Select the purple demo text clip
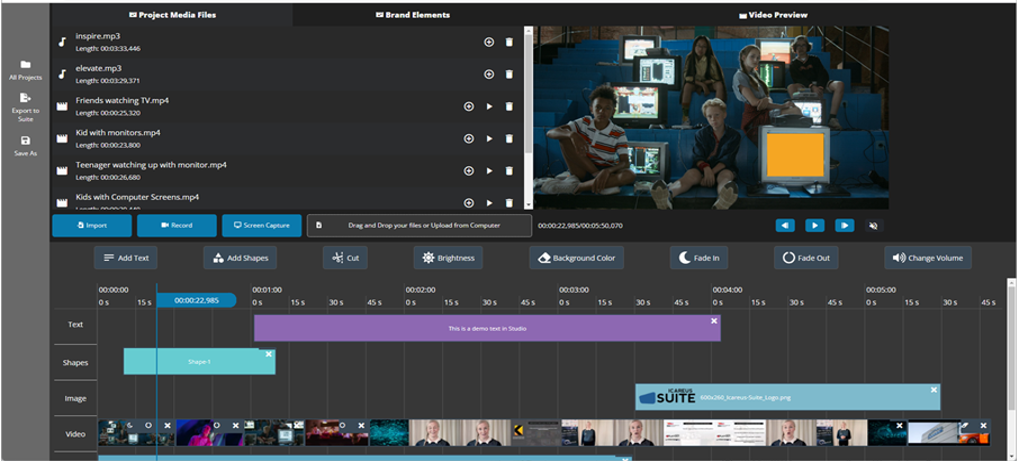 click(487, 328)
